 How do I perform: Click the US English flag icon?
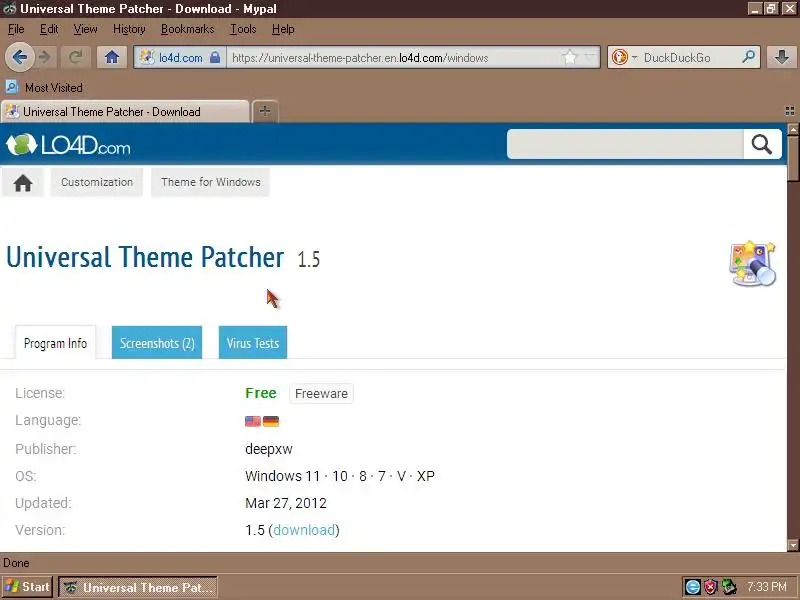pos(253,421)
